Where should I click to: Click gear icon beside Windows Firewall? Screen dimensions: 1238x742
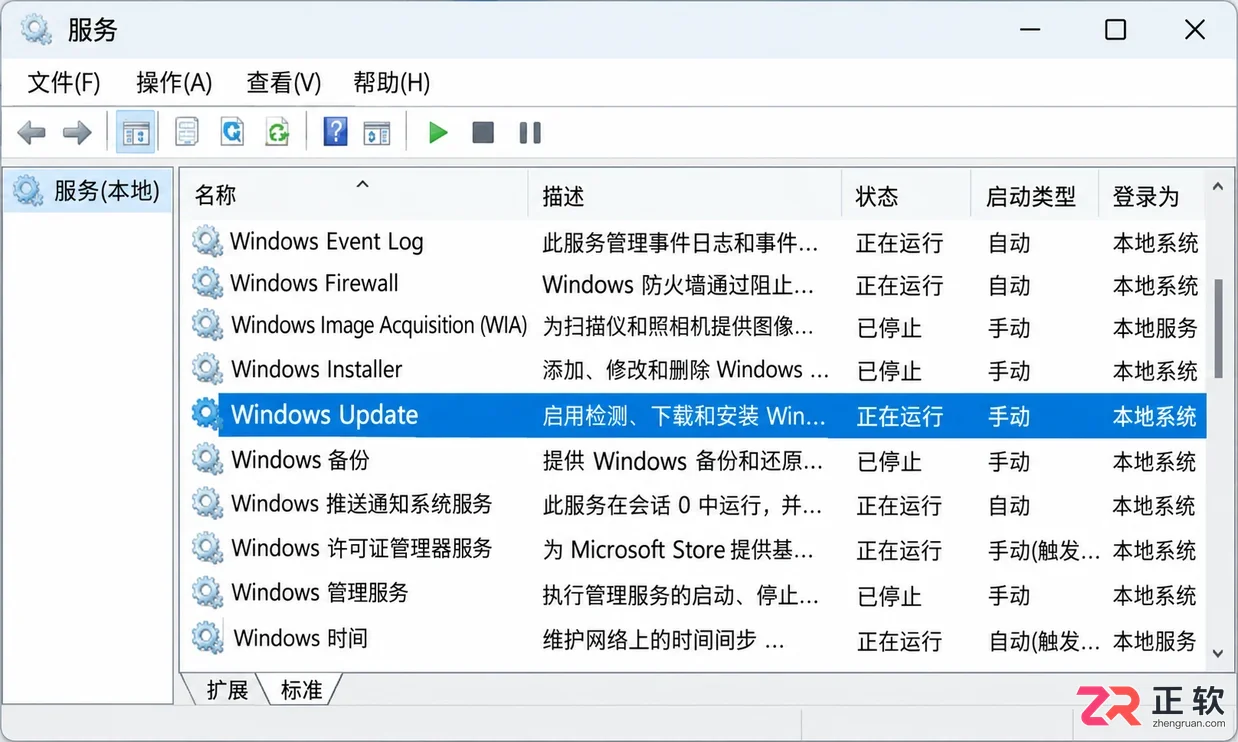pos(207,284)
